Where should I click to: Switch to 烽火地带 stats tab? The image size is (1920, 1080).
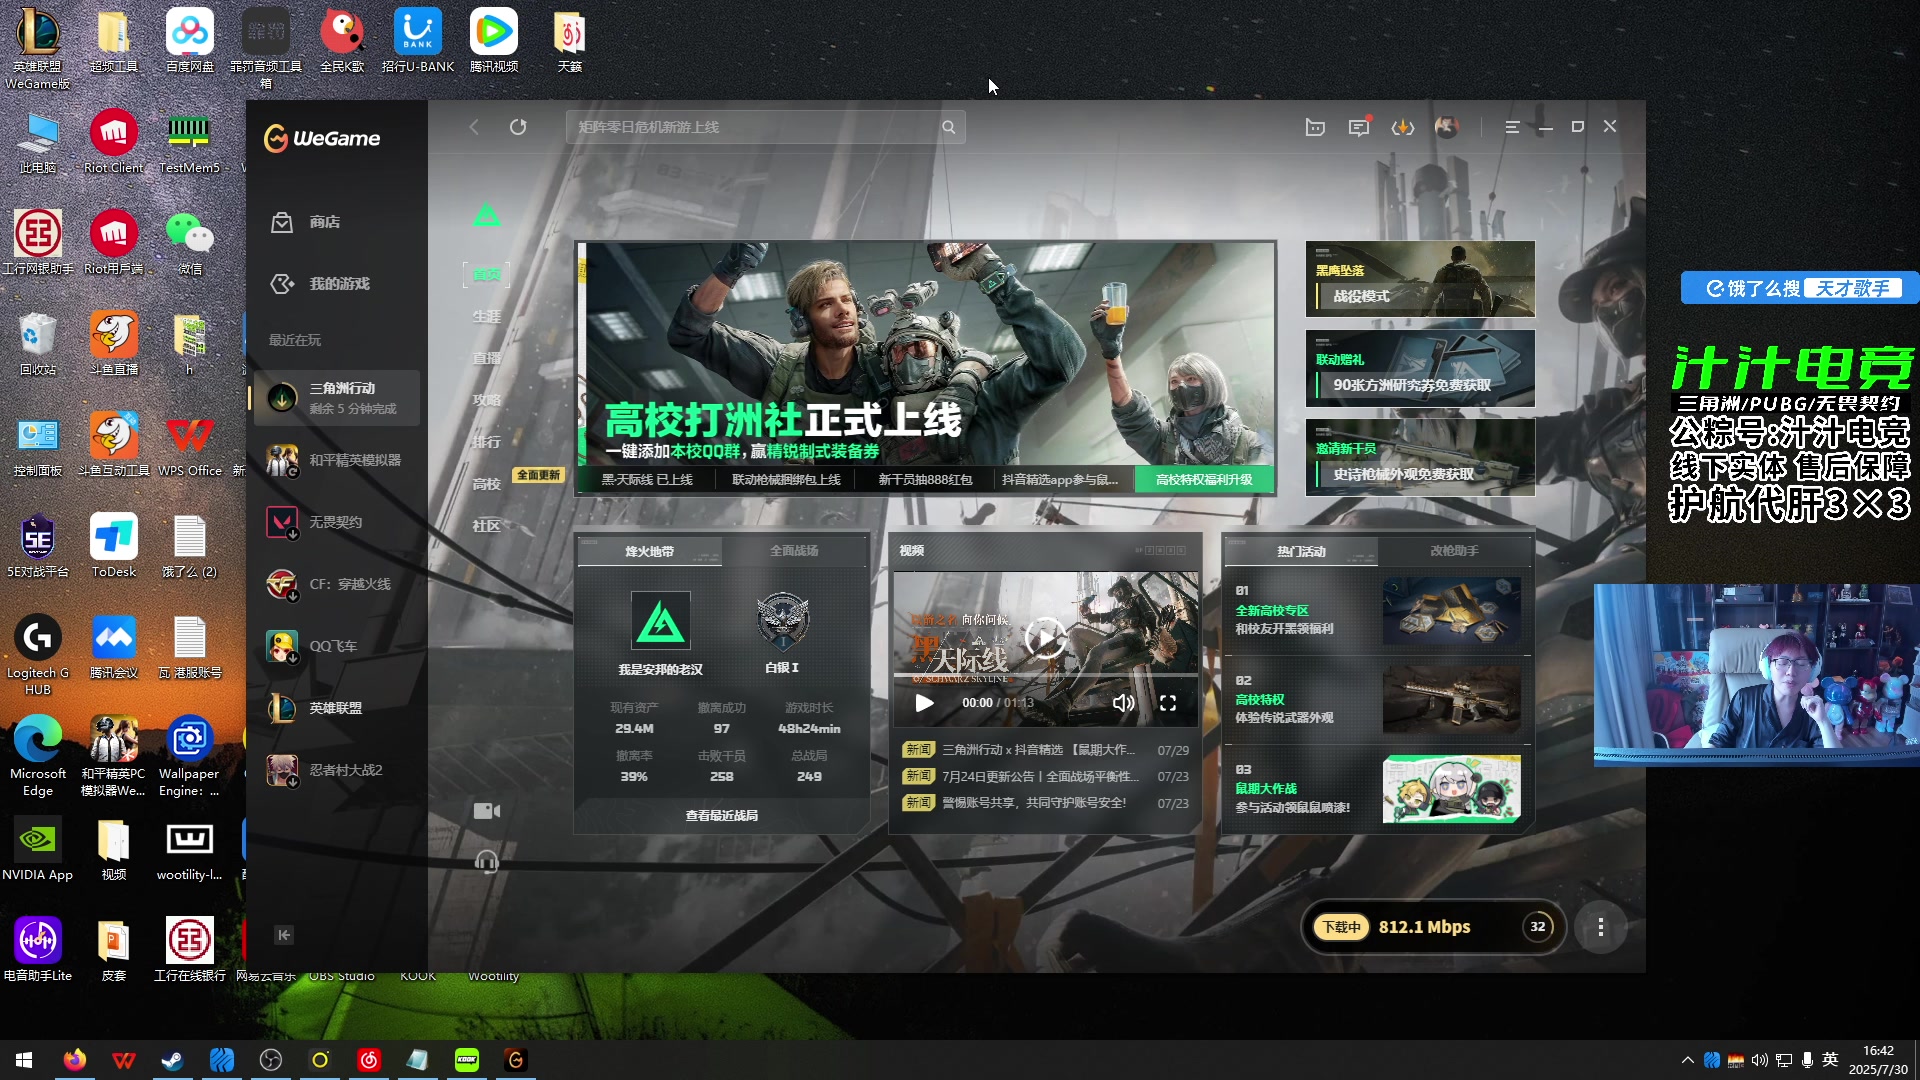click(x=649, y=551)
